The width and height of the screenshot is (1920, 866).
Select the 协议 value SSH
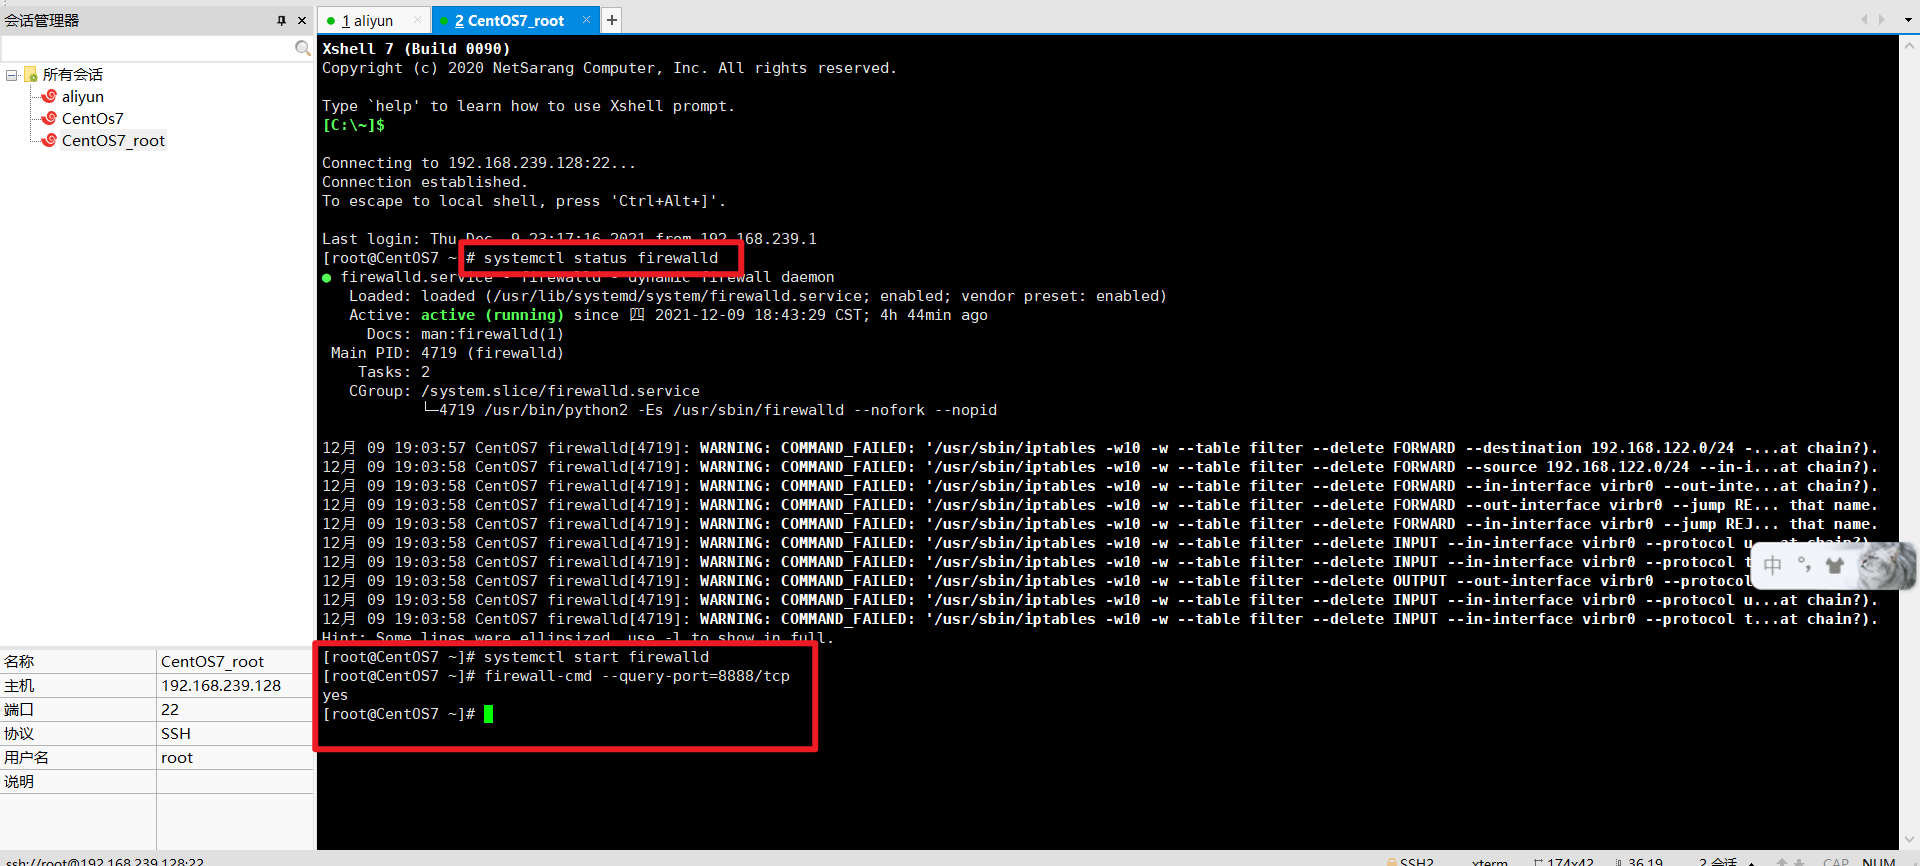176,734
